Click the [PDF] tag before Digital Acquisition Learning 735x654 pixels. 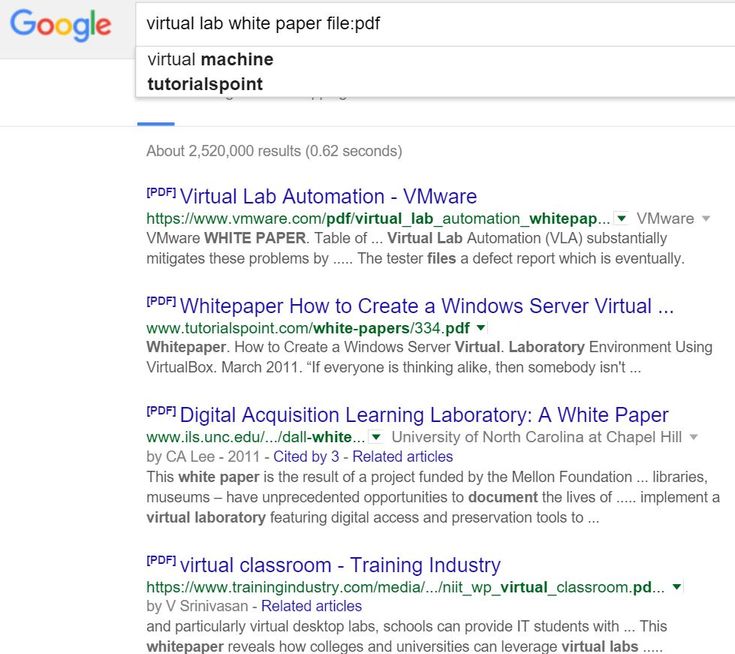click(x=161, y=411)
